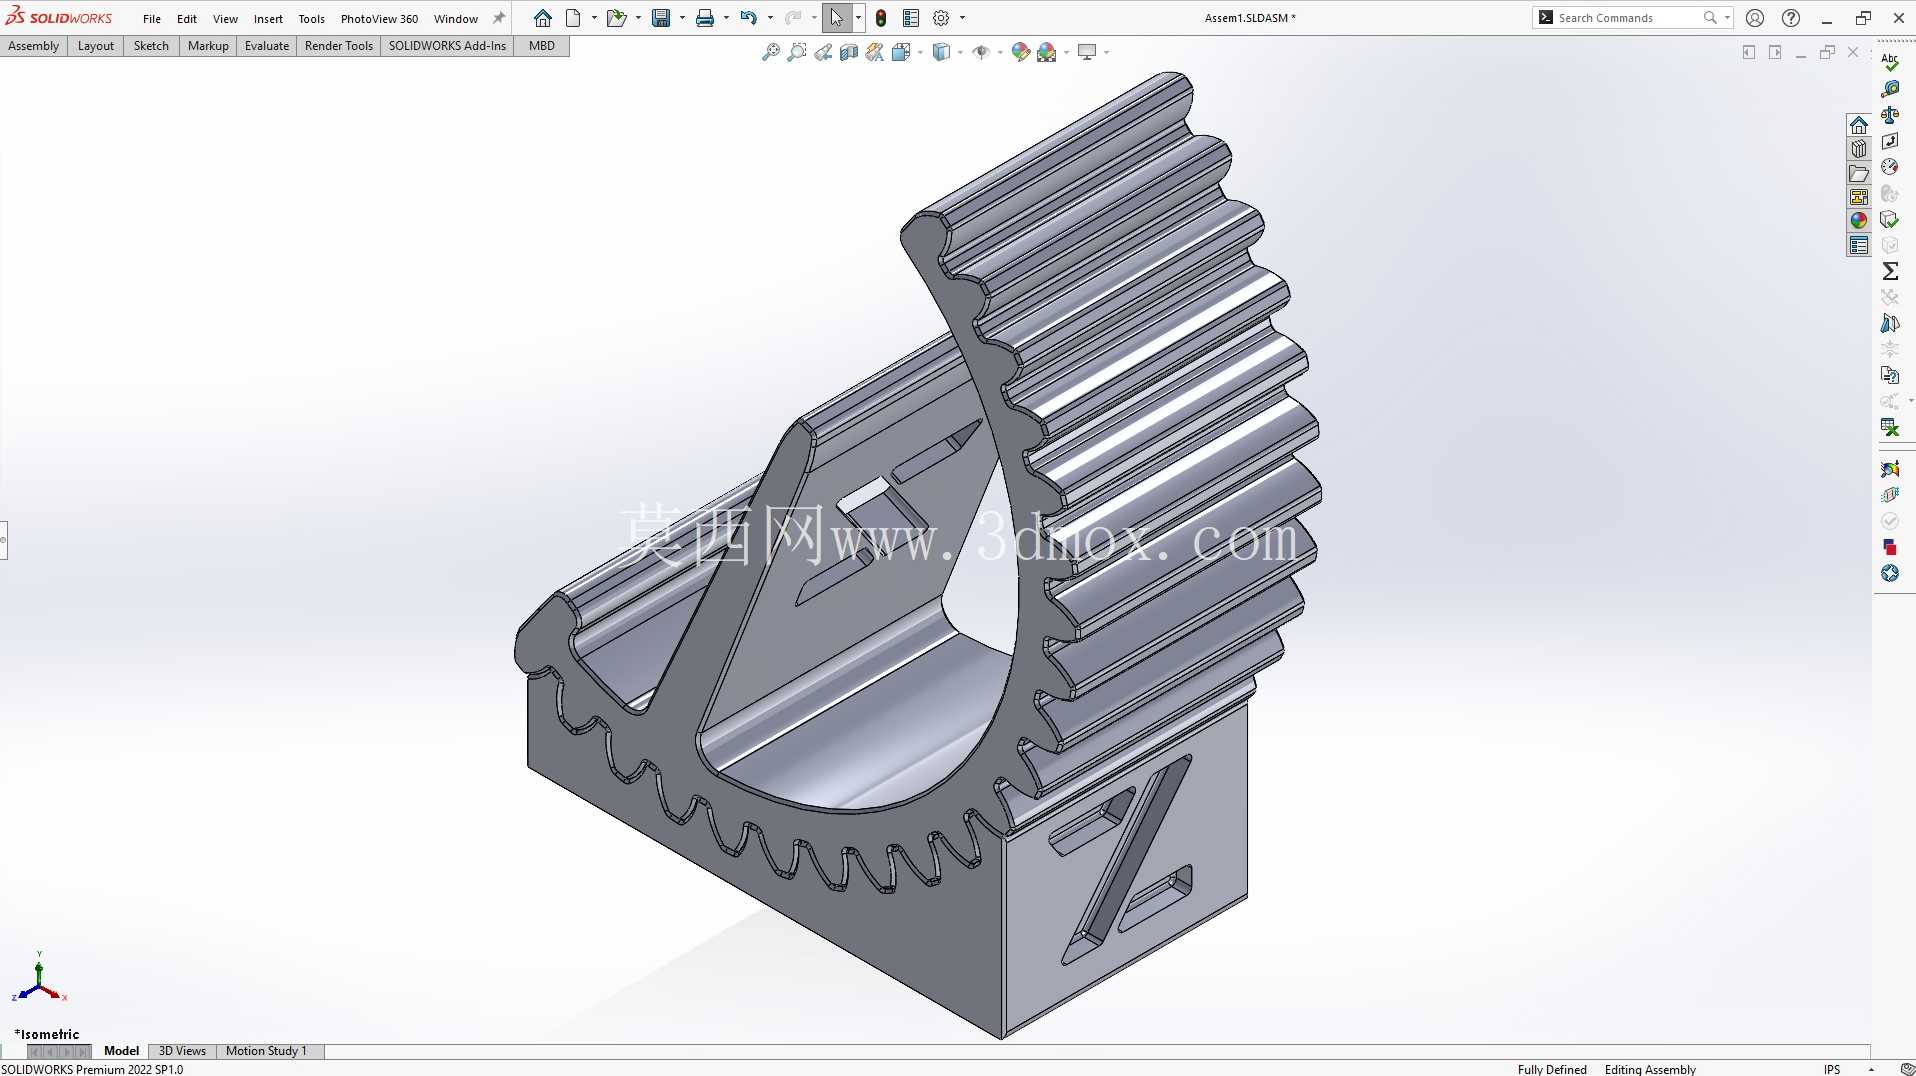Enable the Section View tool

[849, 52]
